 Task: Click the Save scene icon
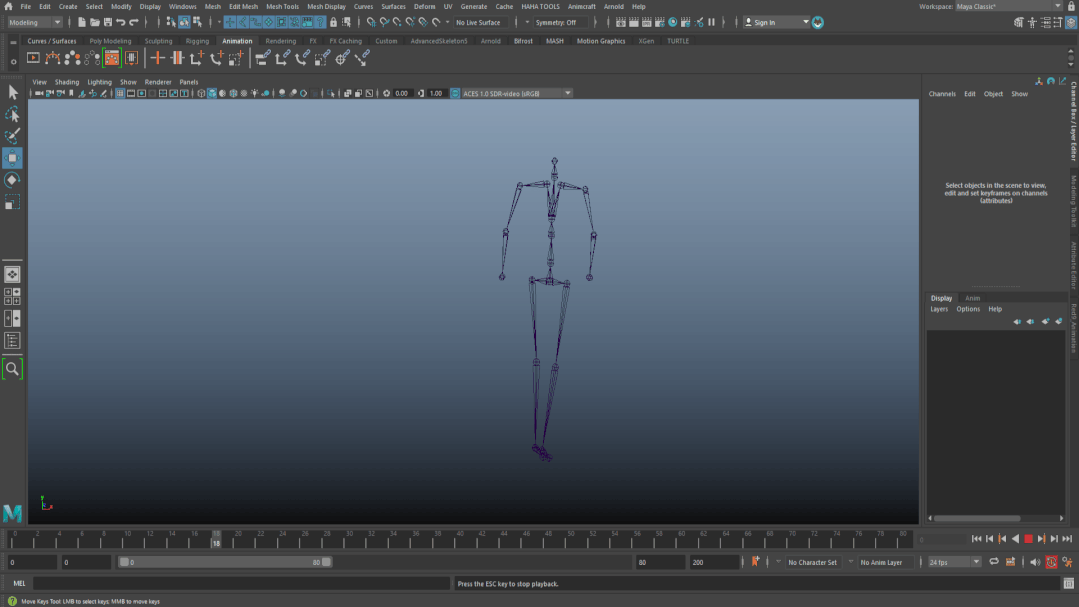click(x=107, y=22)
